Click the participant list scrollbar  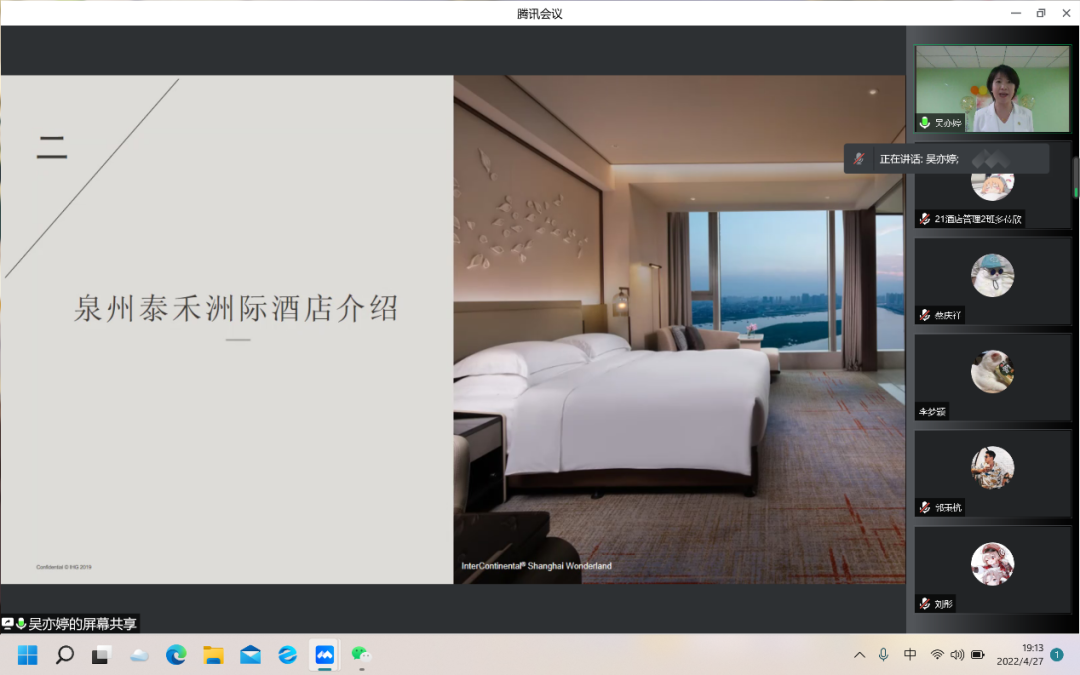pyautogui.click(x=1075, y=177)
